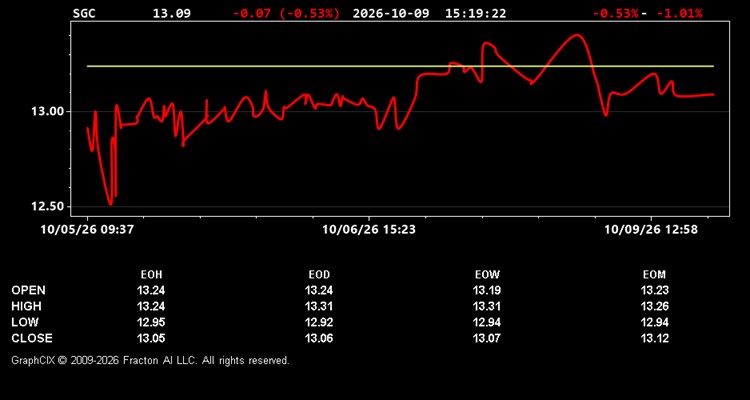
Task: Click the 15:19:22 timestamp
Action: 475,13
